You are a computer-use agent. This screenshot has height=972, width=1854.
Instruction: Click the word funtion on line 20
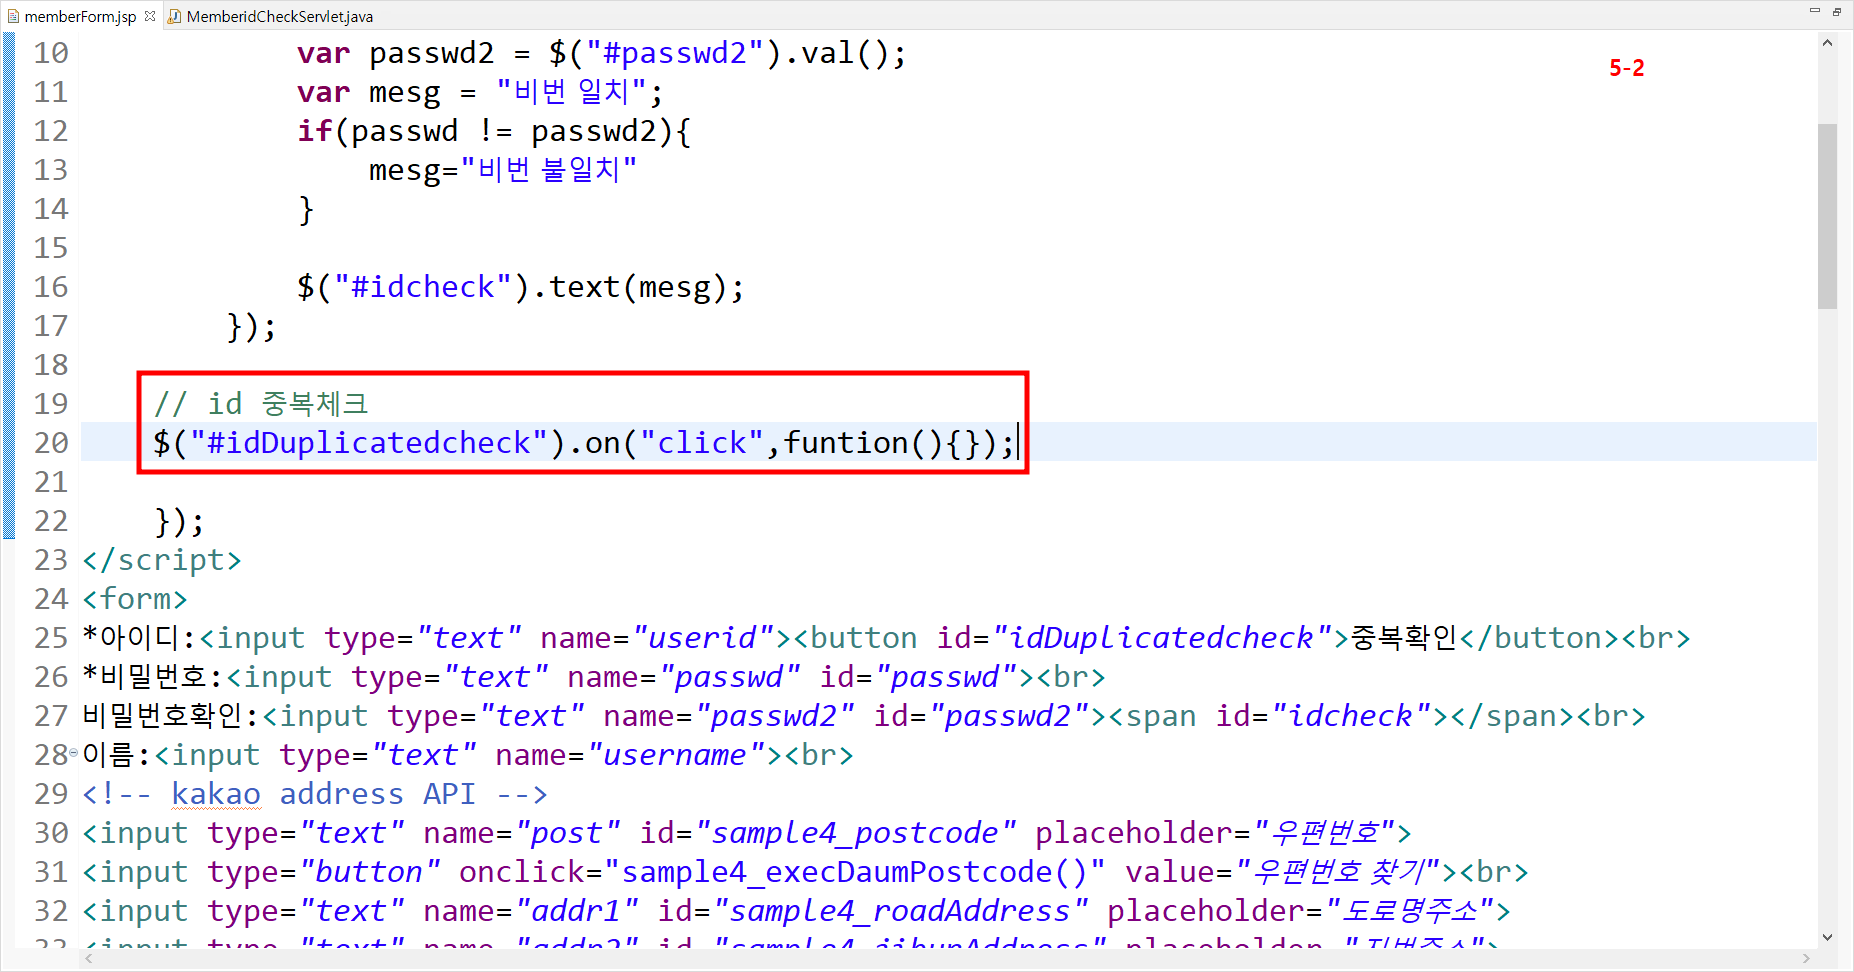pyautogui.click(x=845, y=443)
